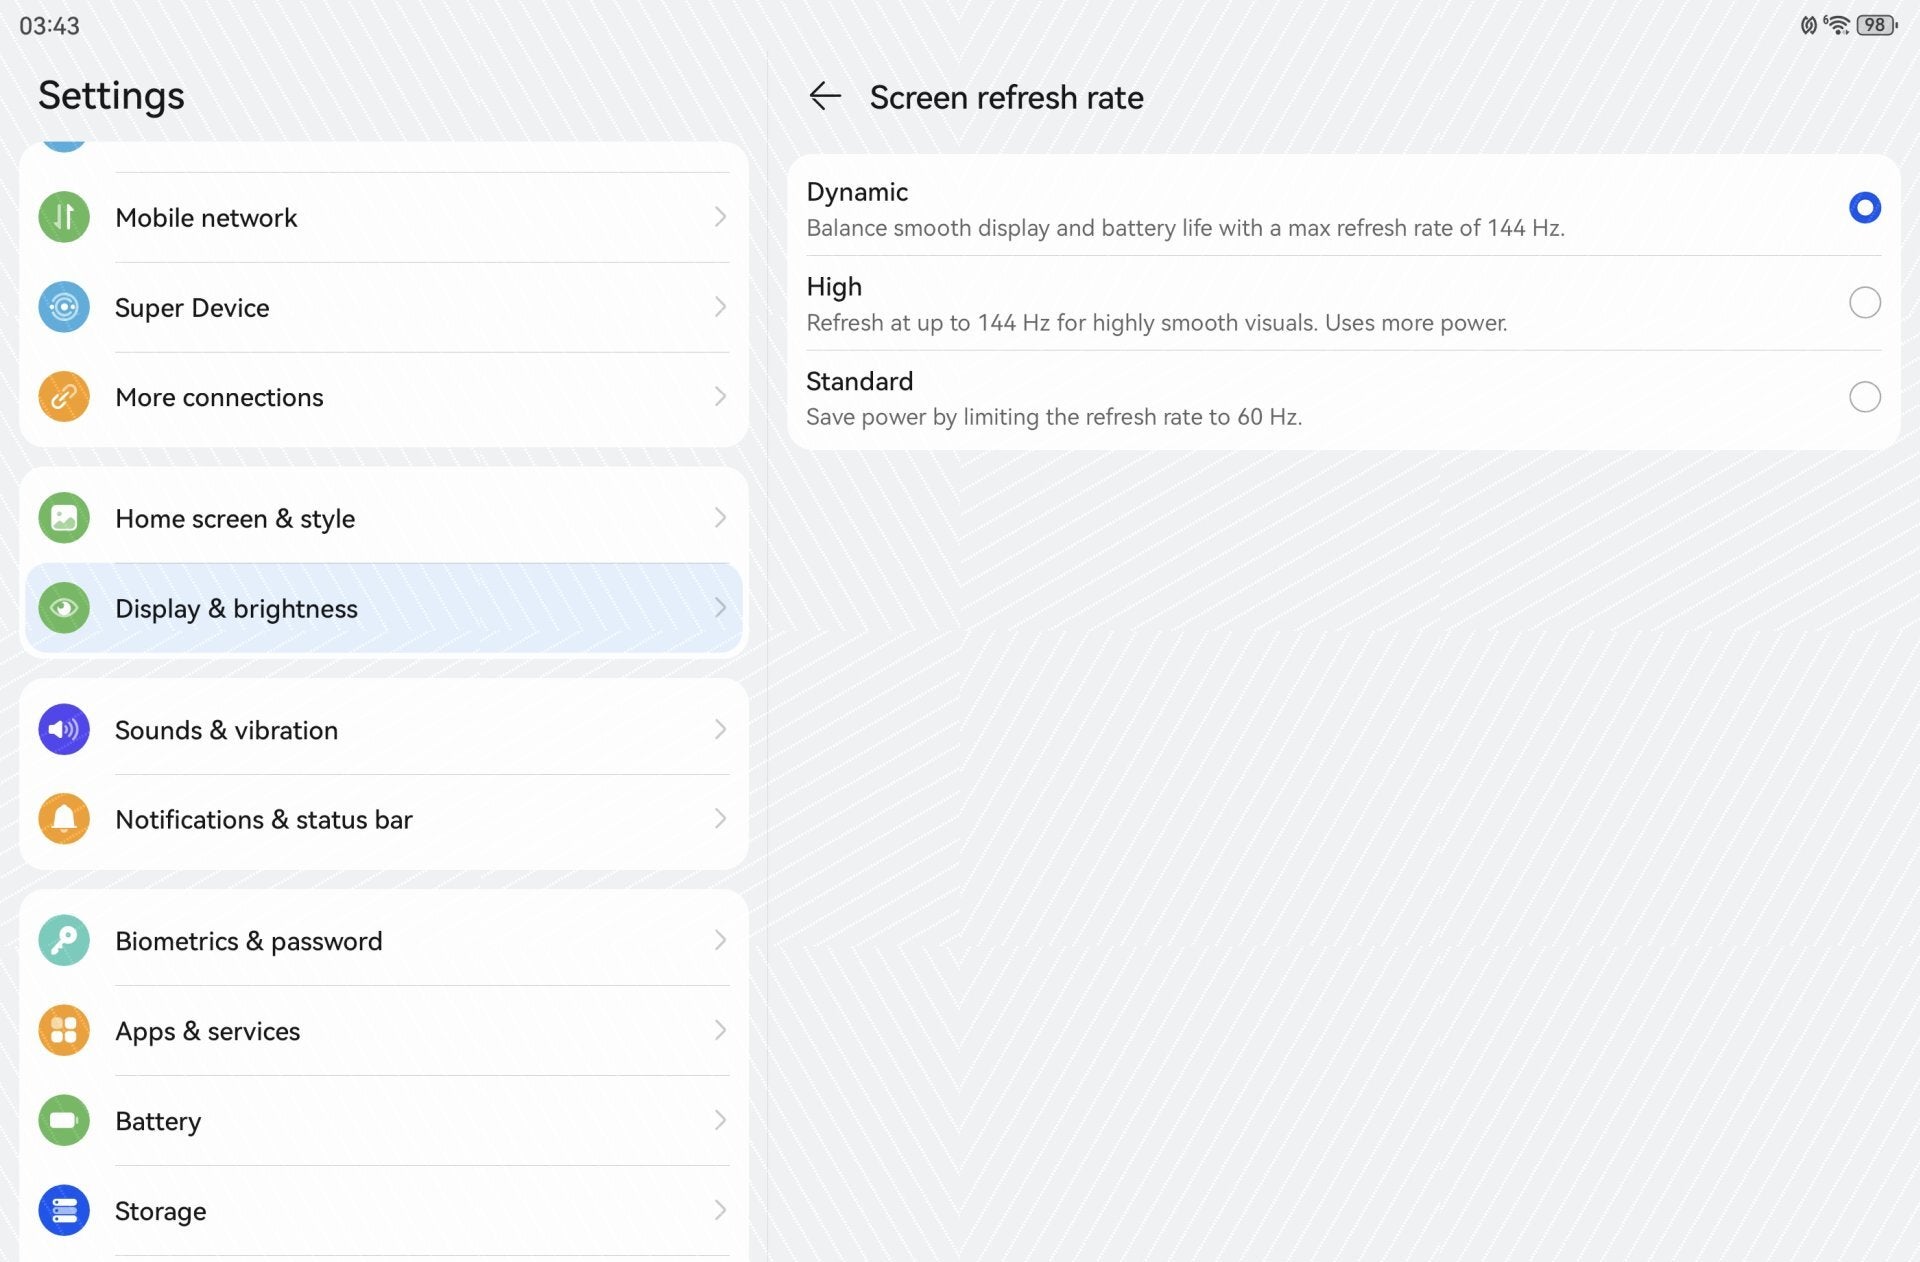Open Display & brightness chevron
The height and width of the screenshot is (1262, 1920).
click(720, 608)
